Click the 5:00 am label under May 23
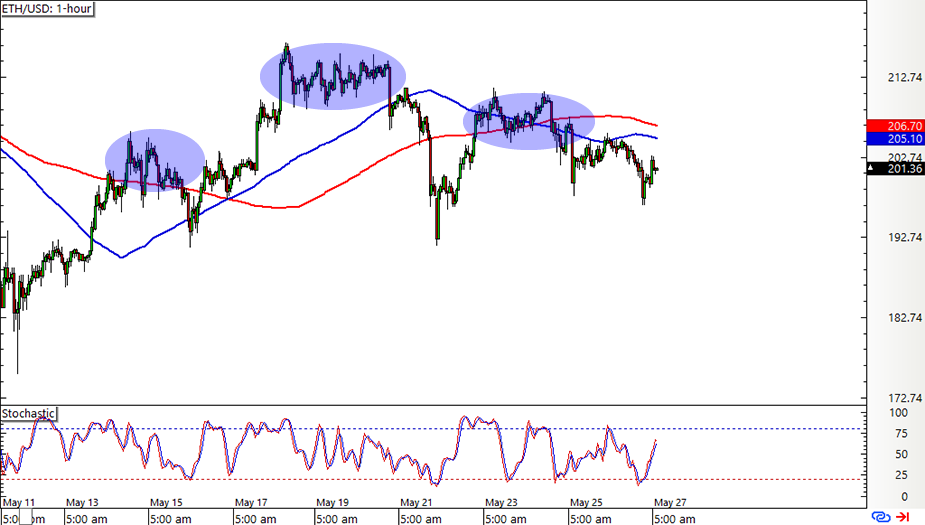The image size is (925, 525). (x=506, y=519)
